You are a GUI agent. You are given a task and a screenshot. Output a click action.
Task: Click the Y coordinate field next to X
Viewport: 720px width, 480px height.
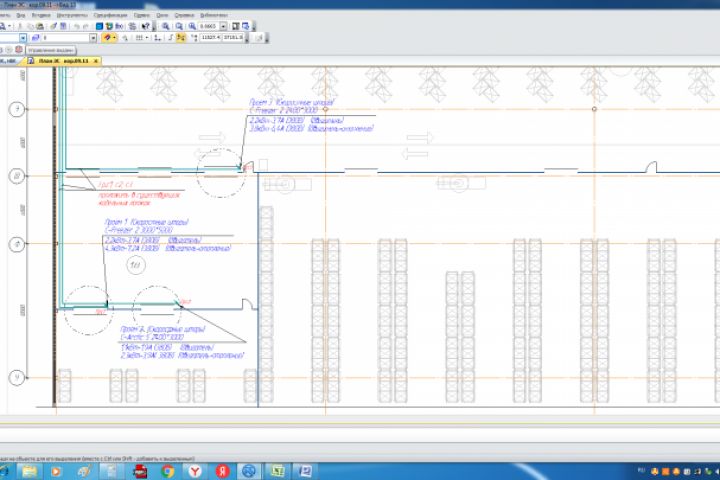(x=233, y=37)
